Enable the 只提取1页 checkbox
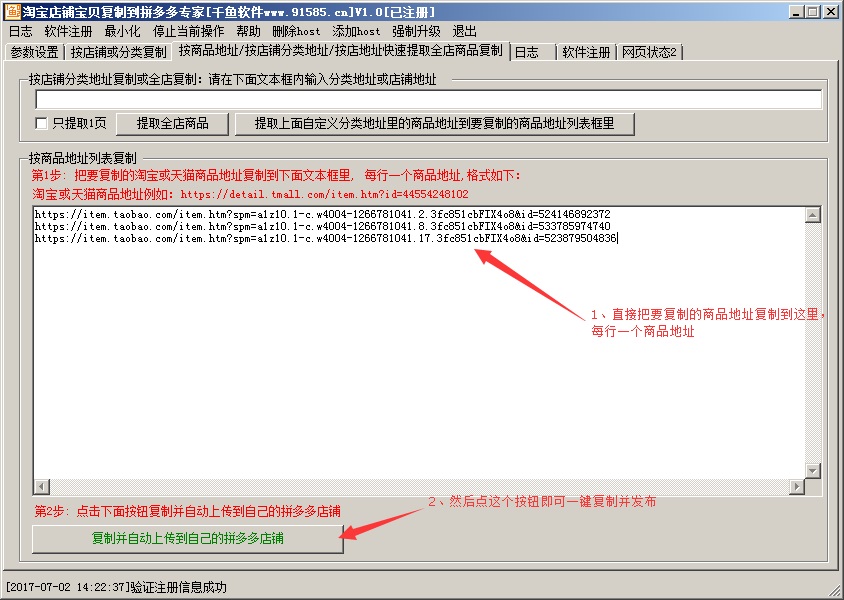This screenshot has height=600, width=844. [x=41, y=123]
